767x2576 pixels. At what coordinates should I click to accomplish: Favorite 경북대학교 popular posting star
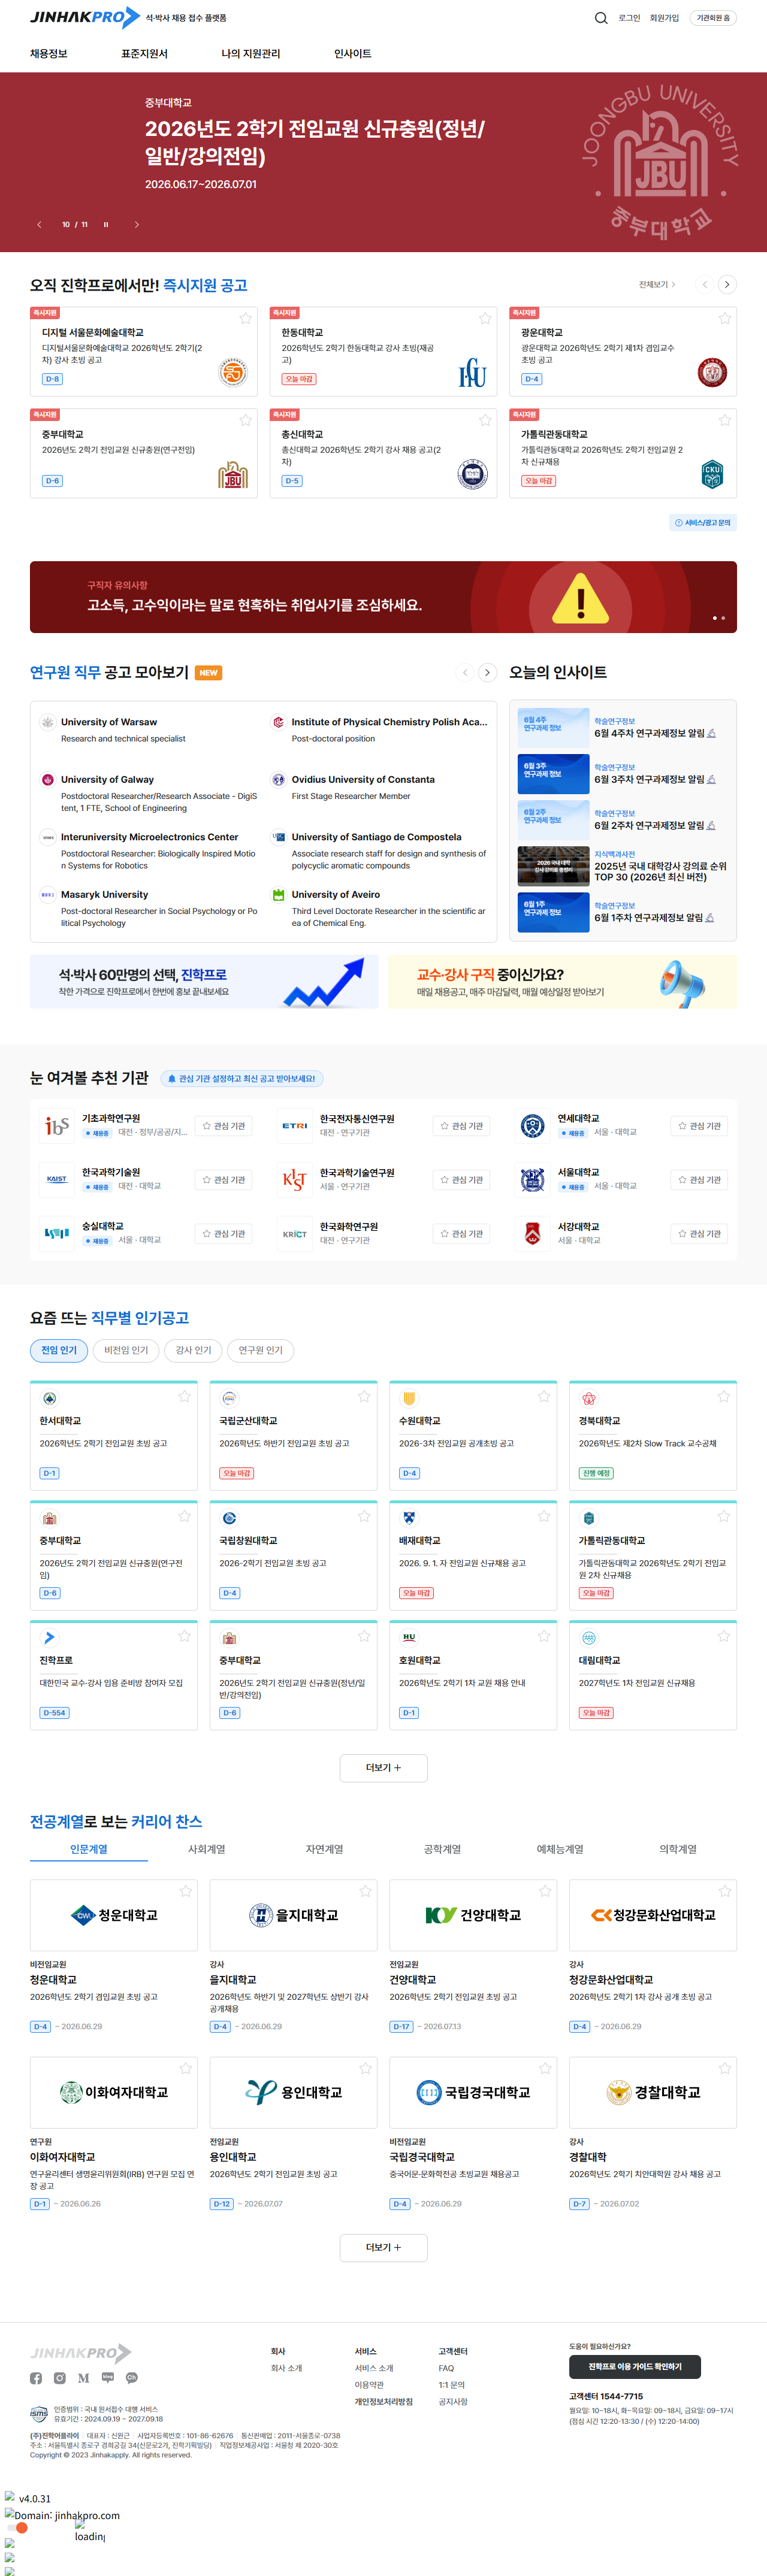tap(724, 1397)
